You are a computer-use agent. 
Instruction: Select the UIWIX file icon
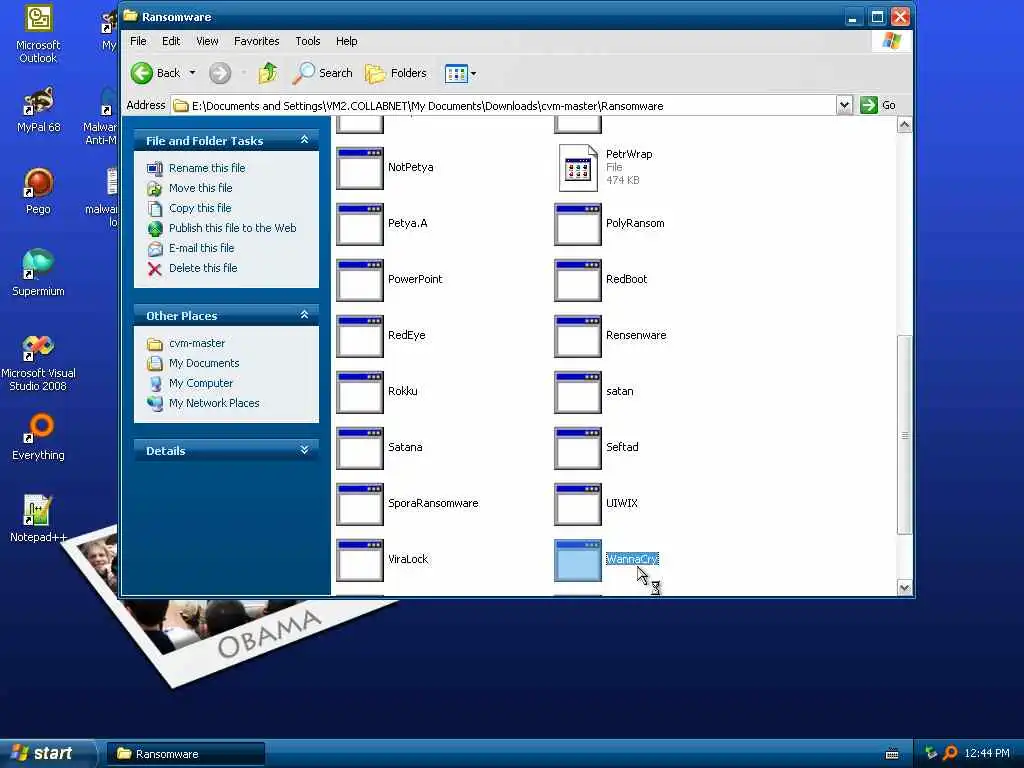point(578,504)
